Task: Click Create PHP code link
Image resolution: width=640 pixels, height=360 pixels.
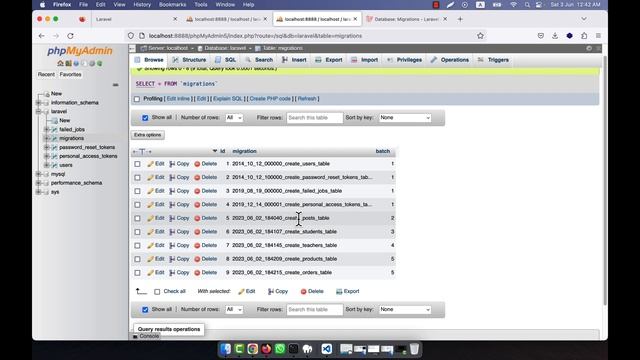Action: point(270,99)
